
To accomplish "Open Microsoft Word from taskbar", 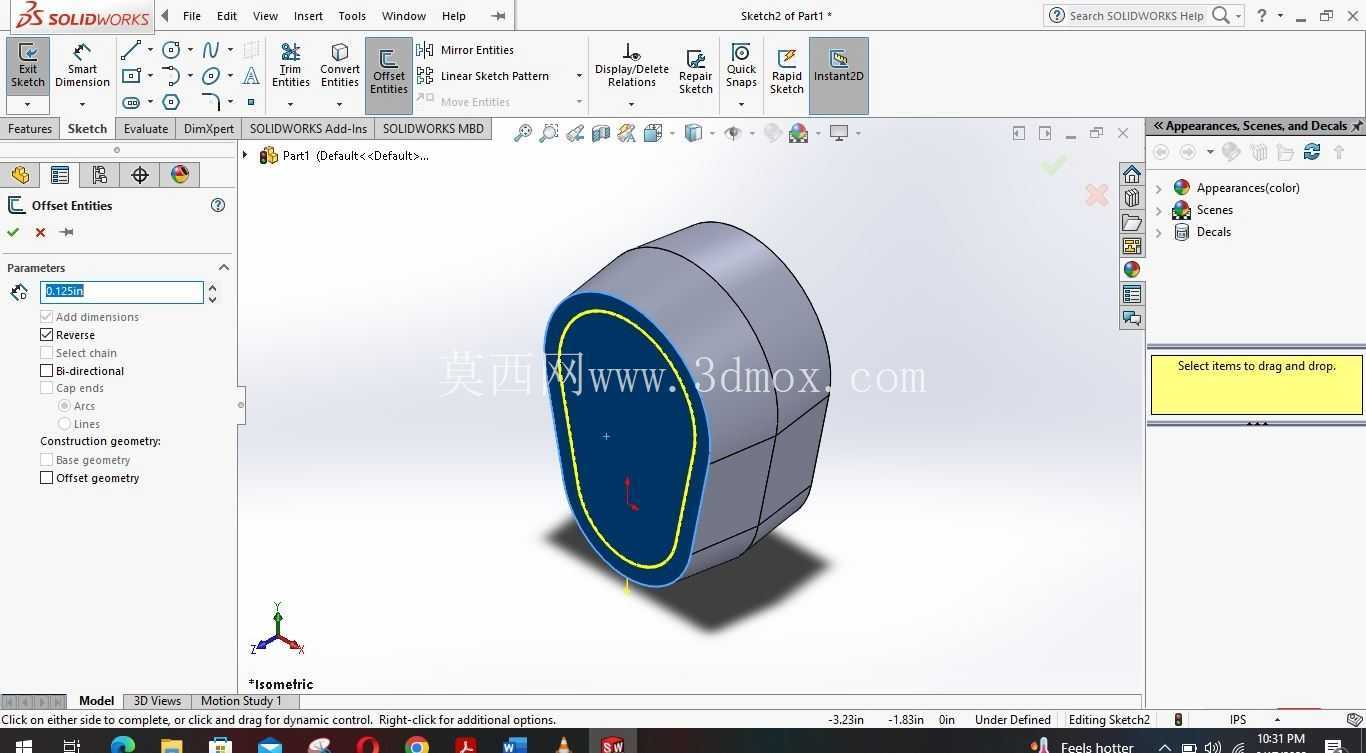I will point(514,745).
